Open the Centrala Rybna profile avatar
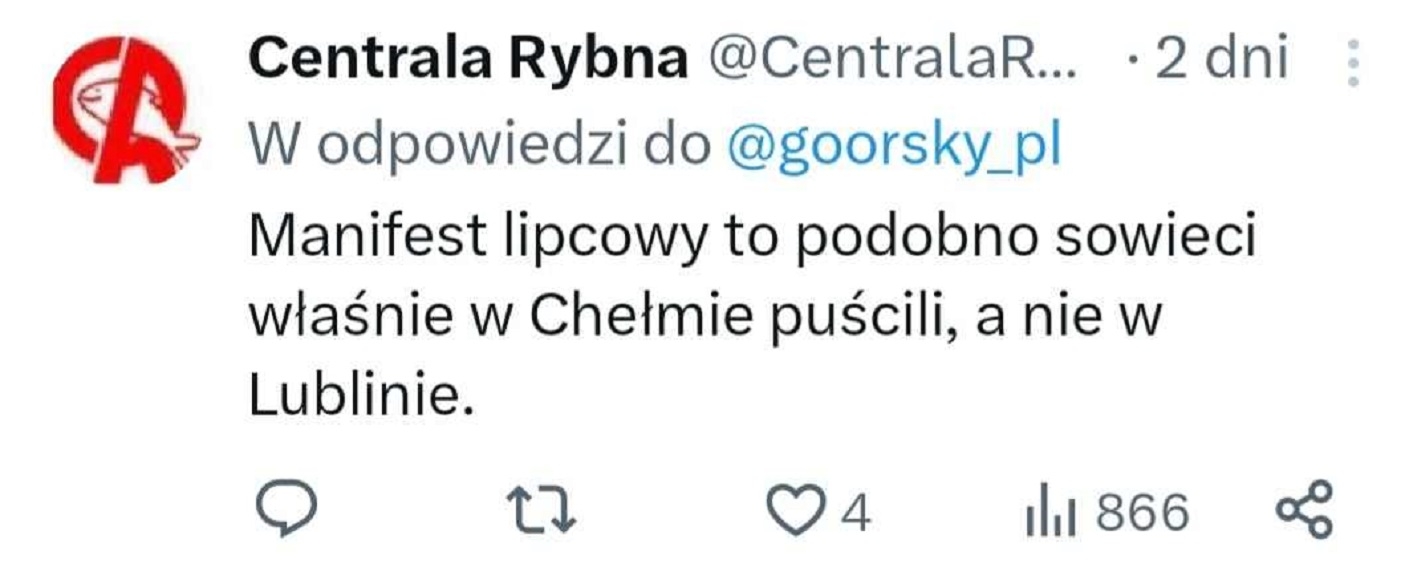Viewport: 1401px width, 580px height. [x=127, y=110]
